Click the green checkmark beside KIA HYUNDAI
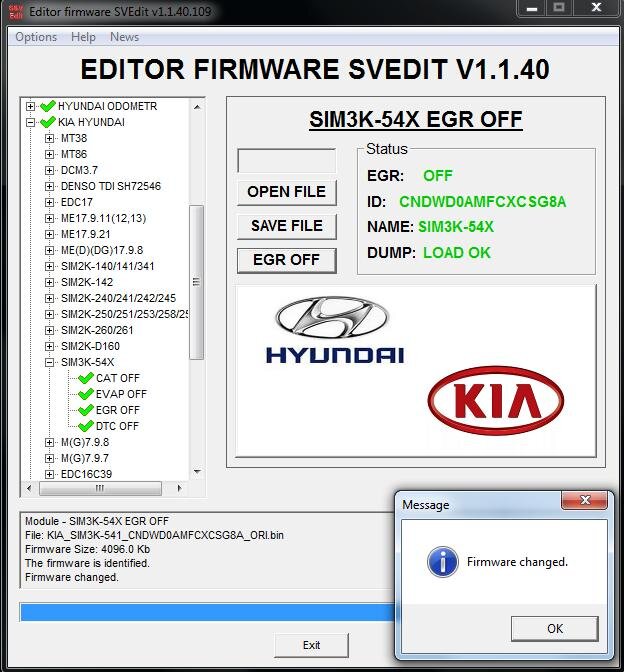The height and width of the screenshot is (672, 624). click(48, 122)
